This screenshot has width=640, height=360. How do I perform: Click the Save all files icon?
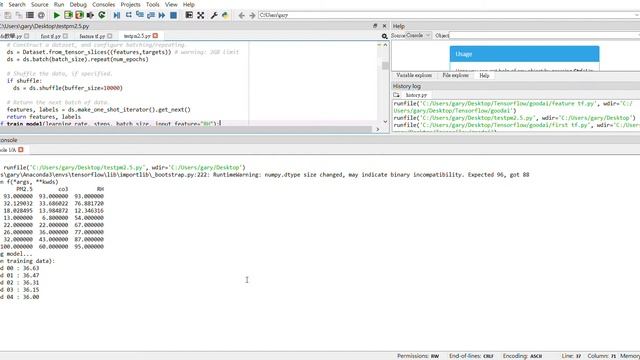19,15
